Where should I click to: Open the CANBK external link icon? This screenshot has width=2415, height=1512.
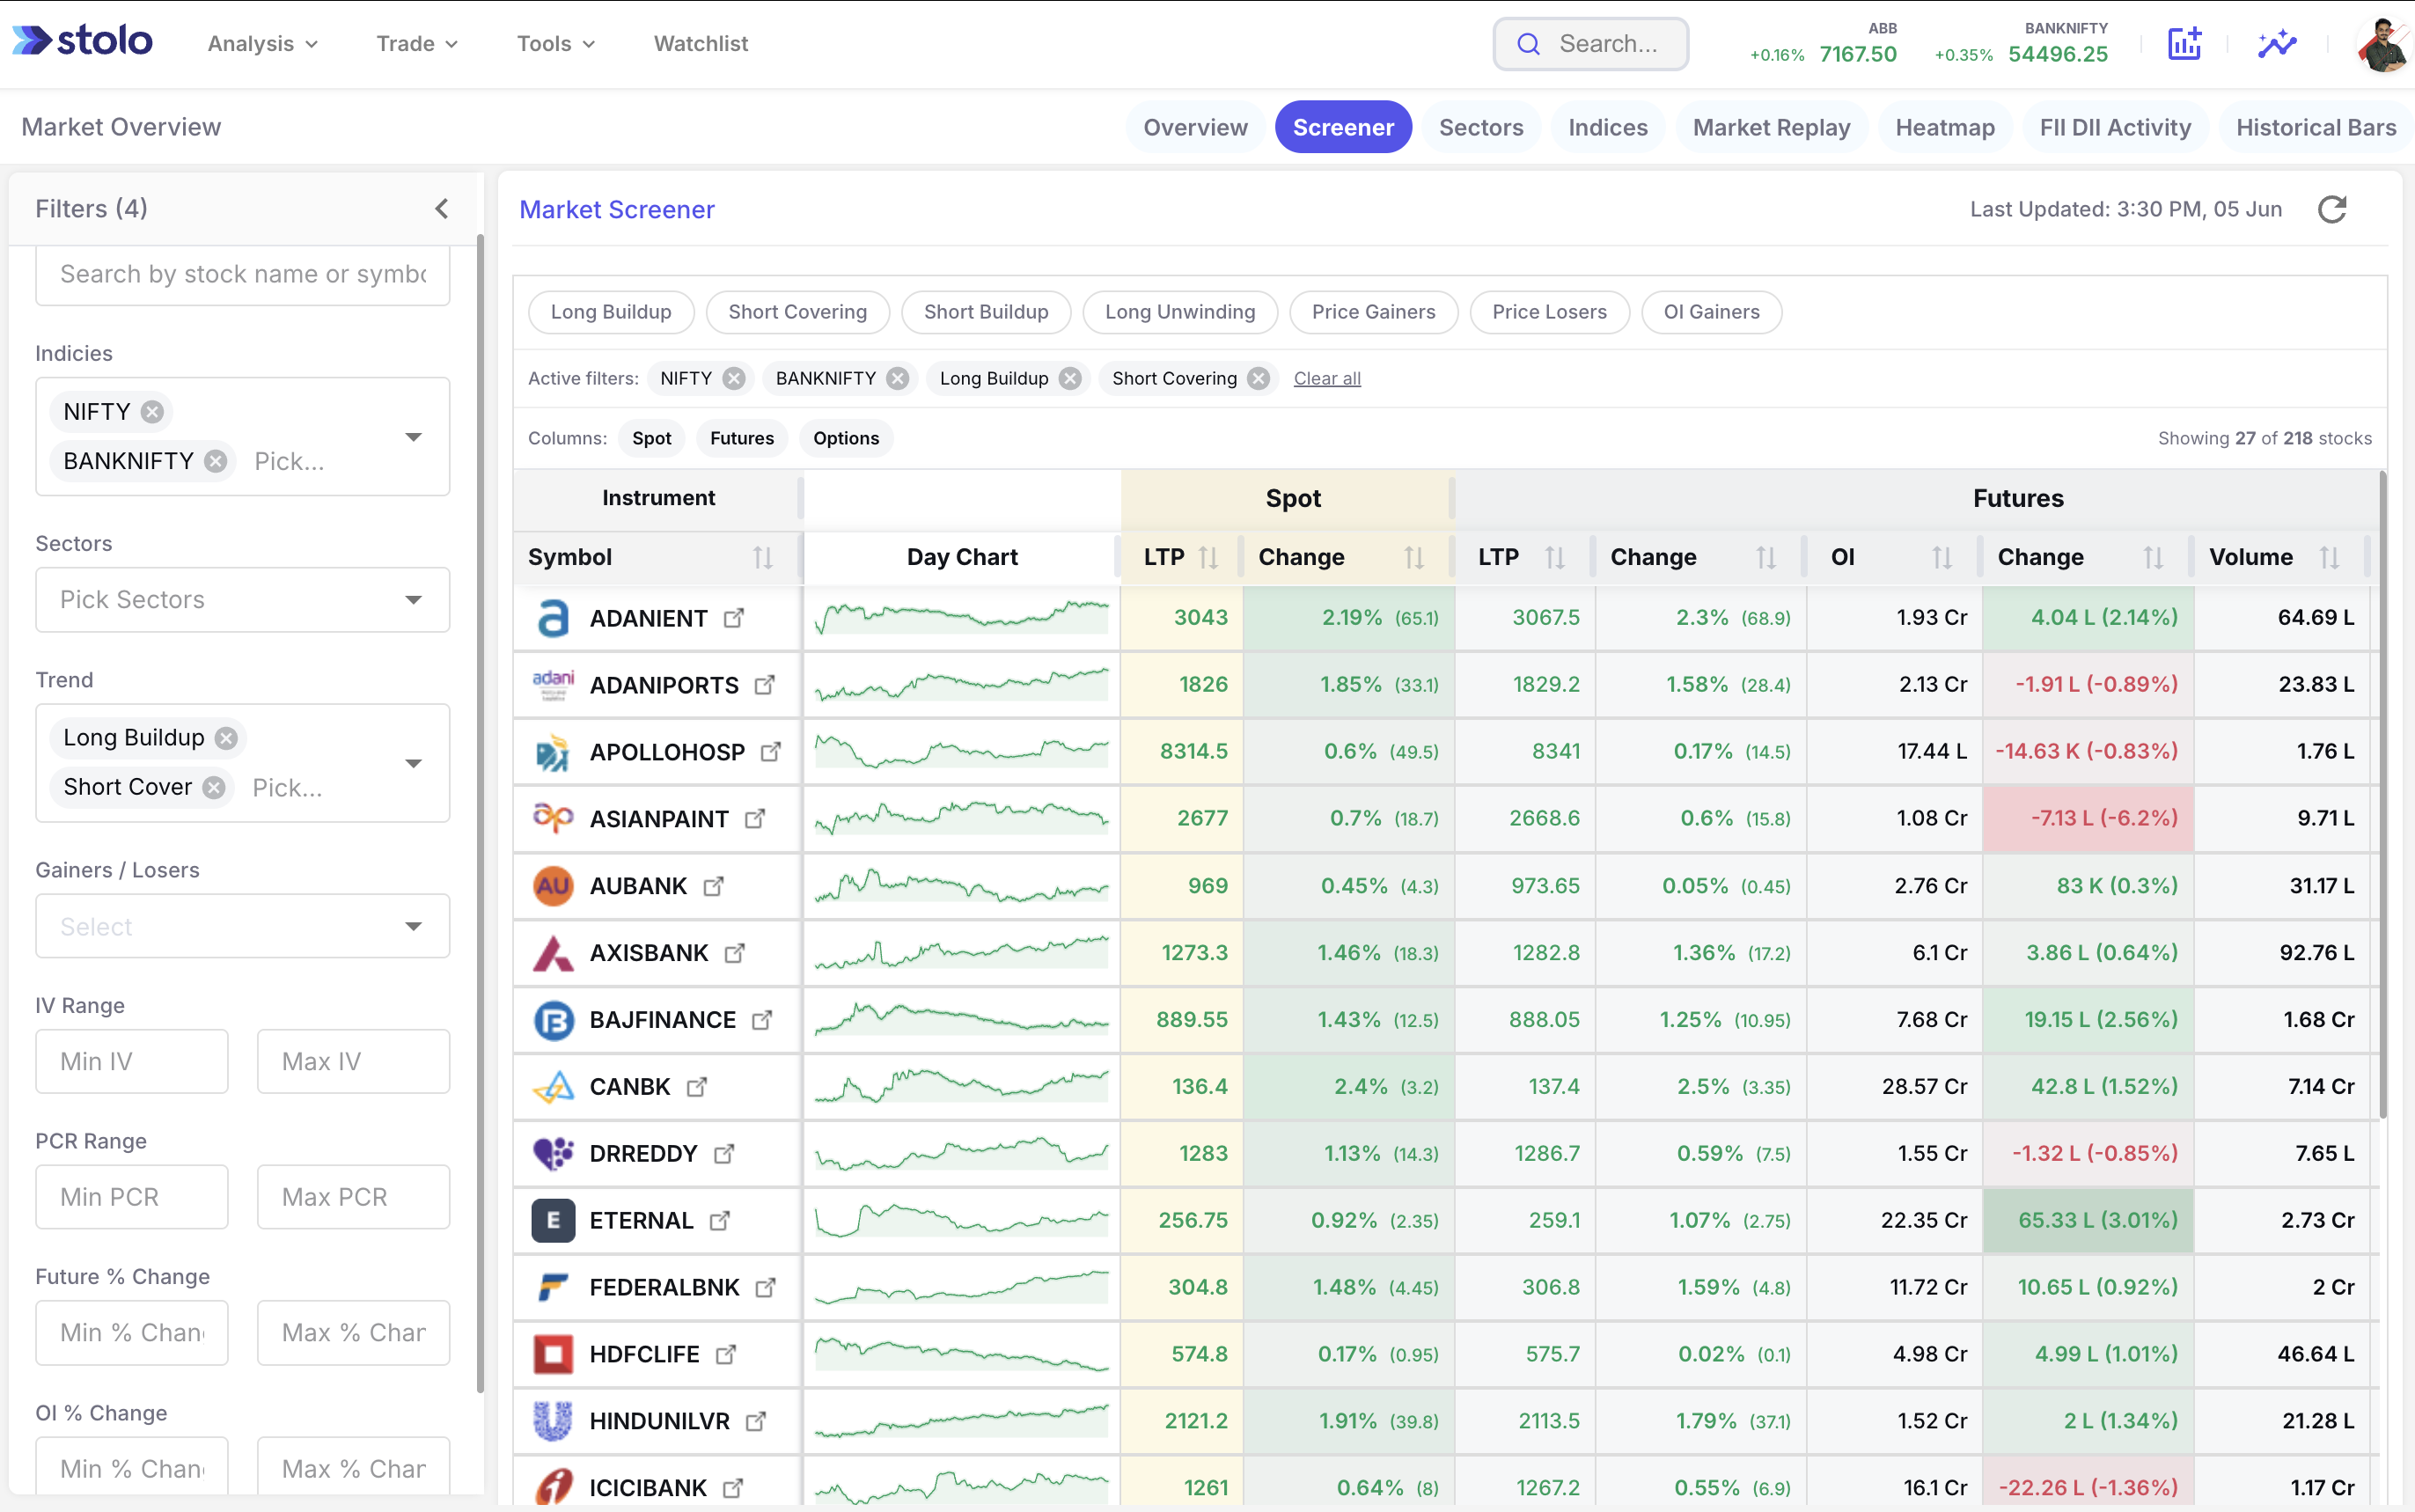pos(697,1086)
